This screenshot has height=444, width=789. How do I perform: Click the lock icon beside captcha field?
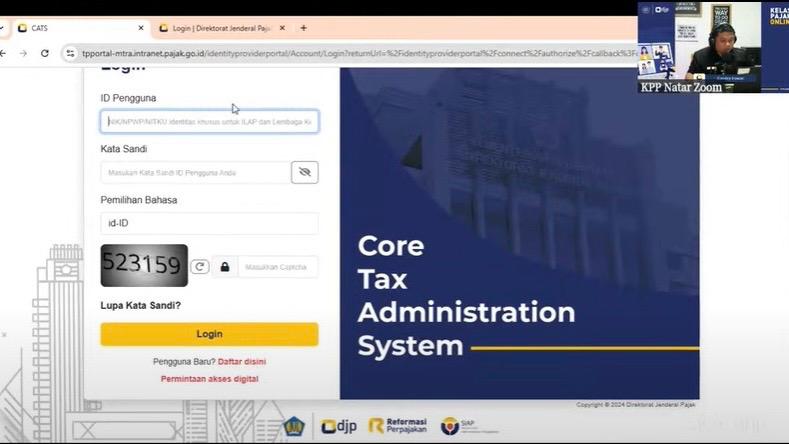click(225, 267)
